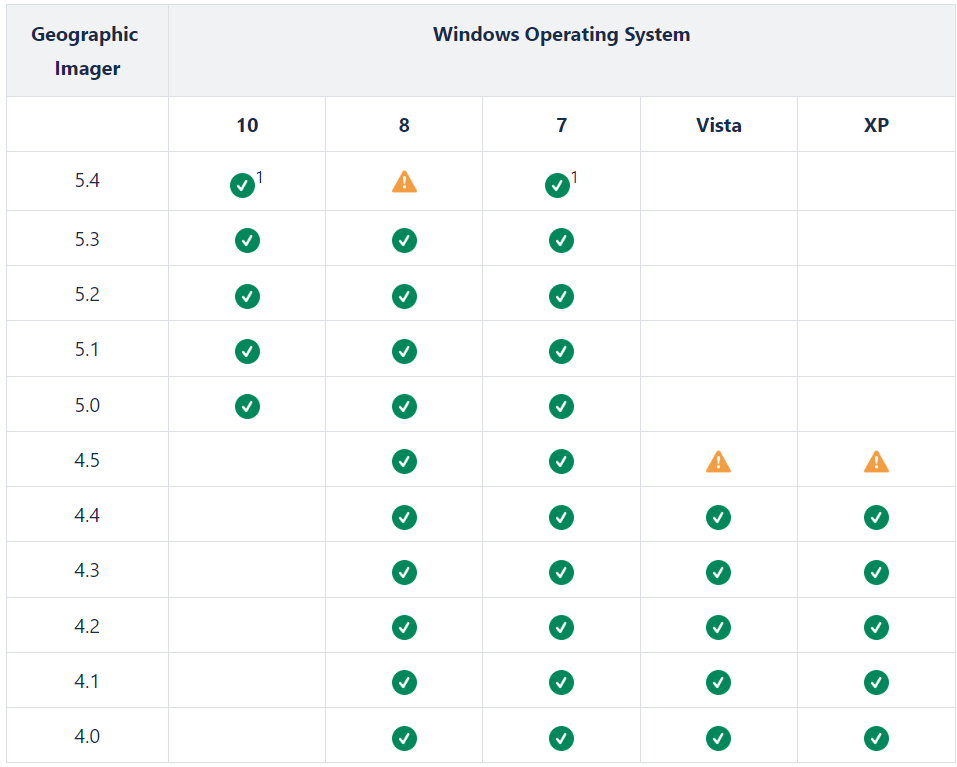
Task: Click the 4.4 check mark under Vista
Action: (x=718, y=517)
